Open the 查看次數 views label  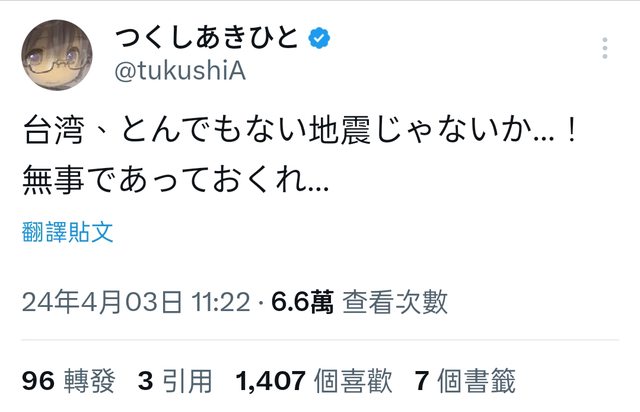pos(396,301)
